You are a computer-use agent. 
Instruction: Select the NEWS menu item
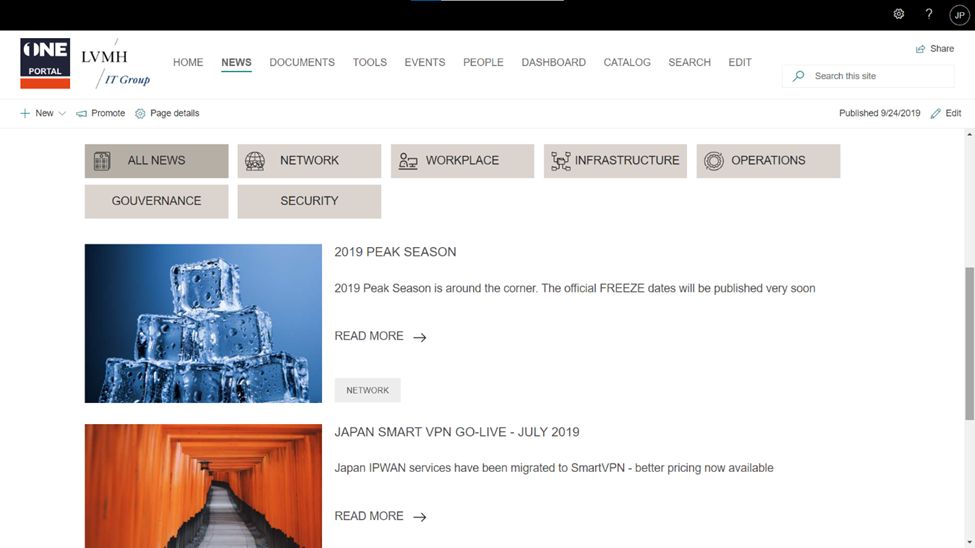(236, 62)
